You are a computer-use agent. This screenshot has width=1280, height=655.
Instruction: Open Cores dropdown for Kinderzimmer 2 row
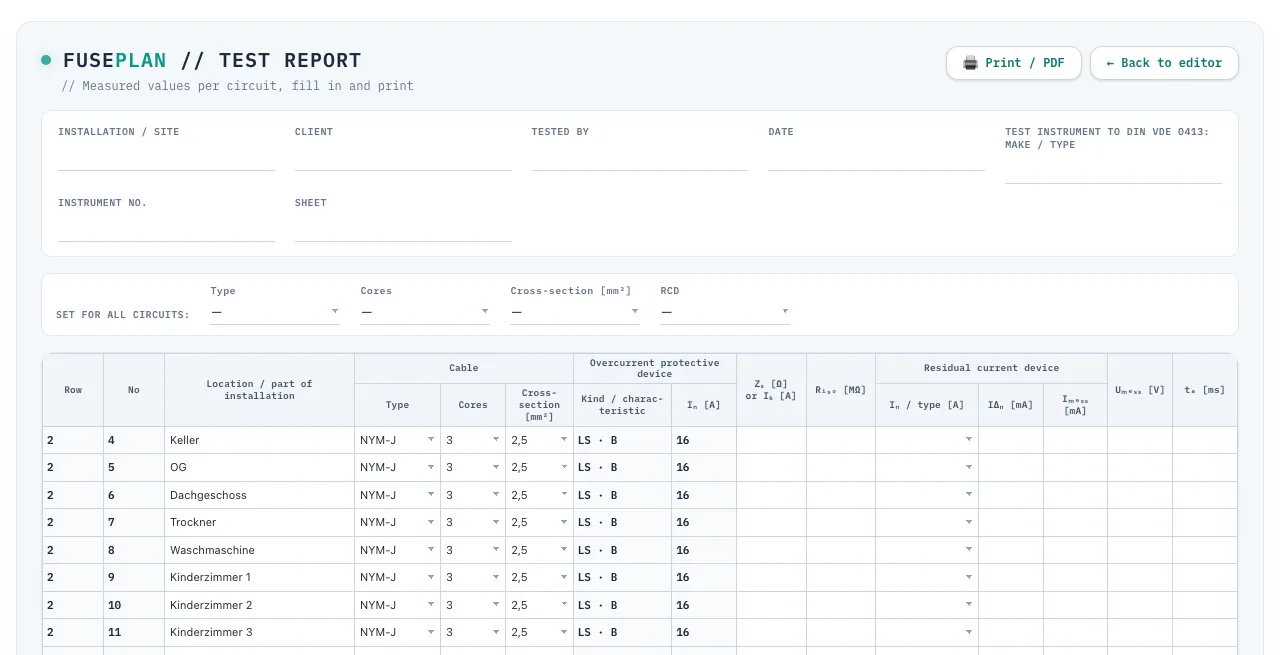473,605
